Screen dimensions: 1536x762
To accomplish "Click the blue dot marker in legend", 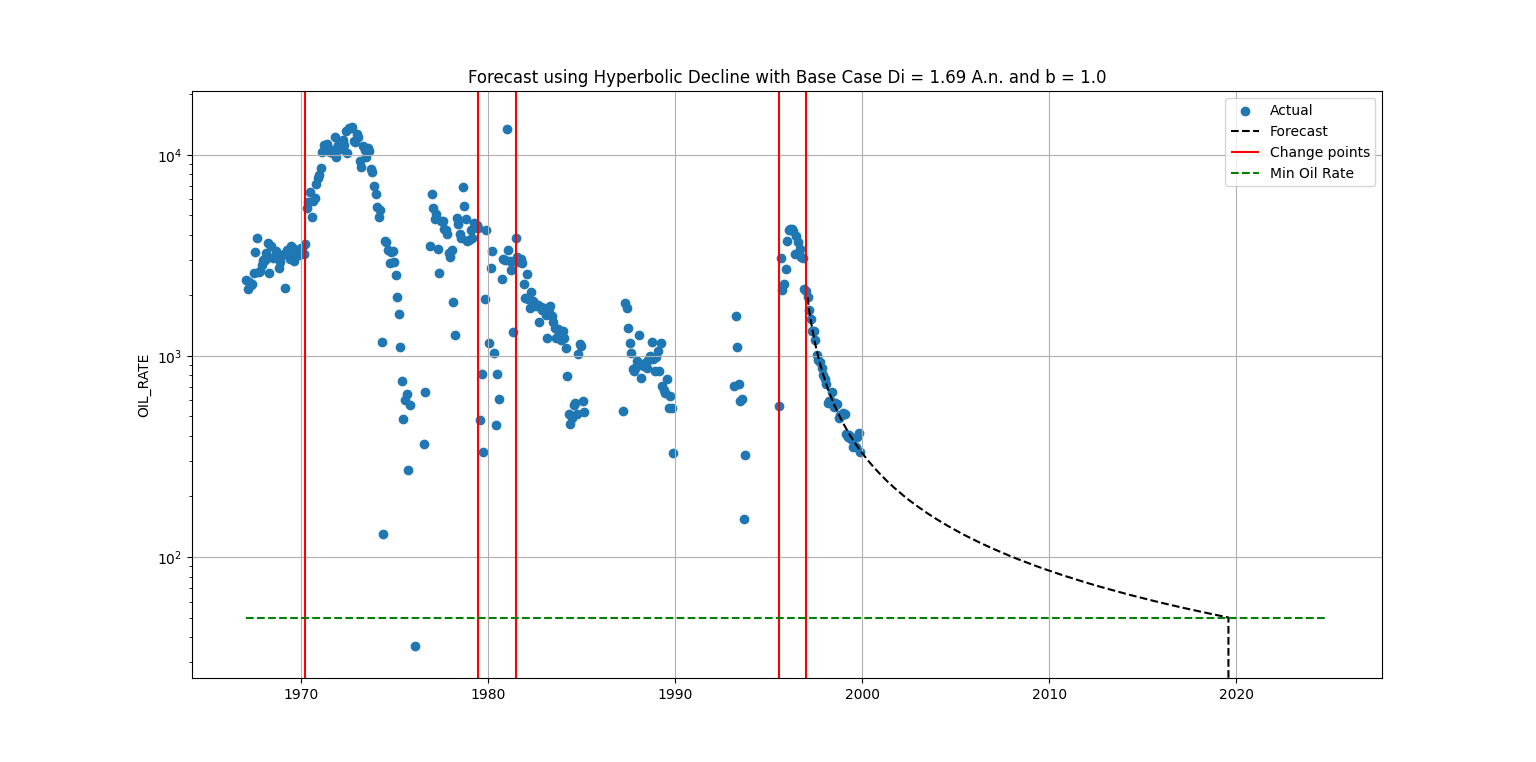I will [1245, 111].
